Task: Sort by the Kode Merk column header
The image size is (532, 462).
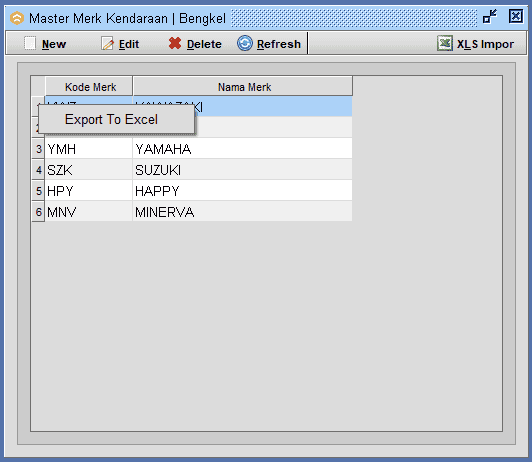Action: (x=89, y=86)
